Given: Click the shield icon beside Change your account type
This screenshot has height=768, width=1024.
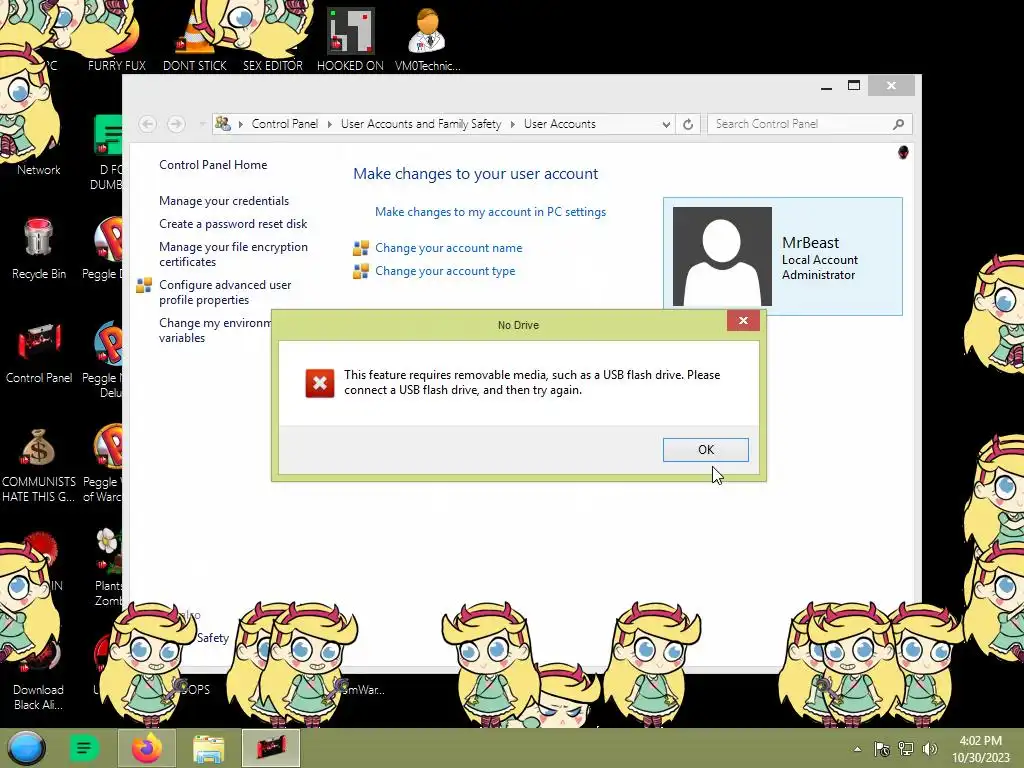Looking at the screenshot, I should [360, 270].
